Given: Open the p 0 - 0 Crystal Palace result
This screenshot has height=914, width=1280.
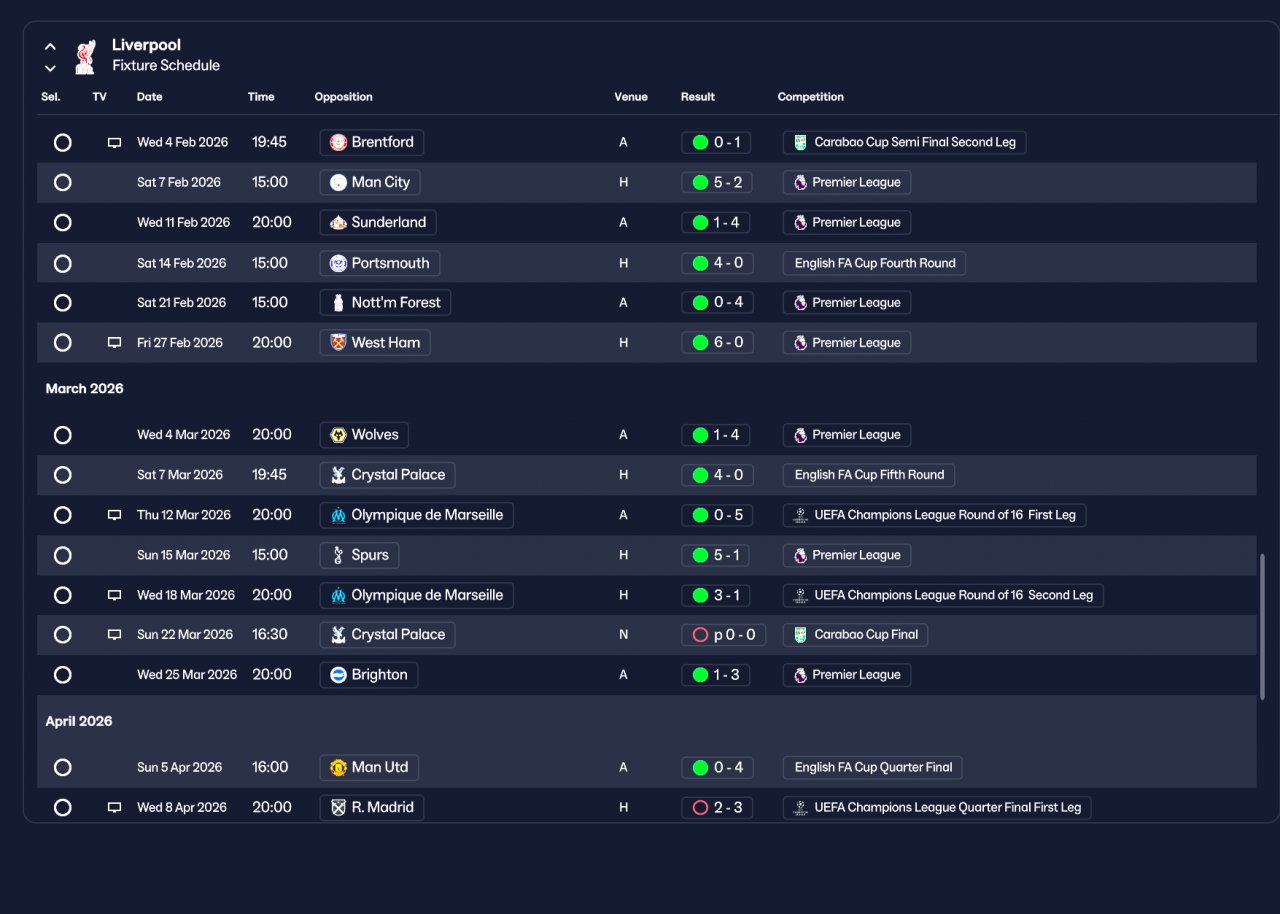Looking at the screenshot, I should pos(724,634).
